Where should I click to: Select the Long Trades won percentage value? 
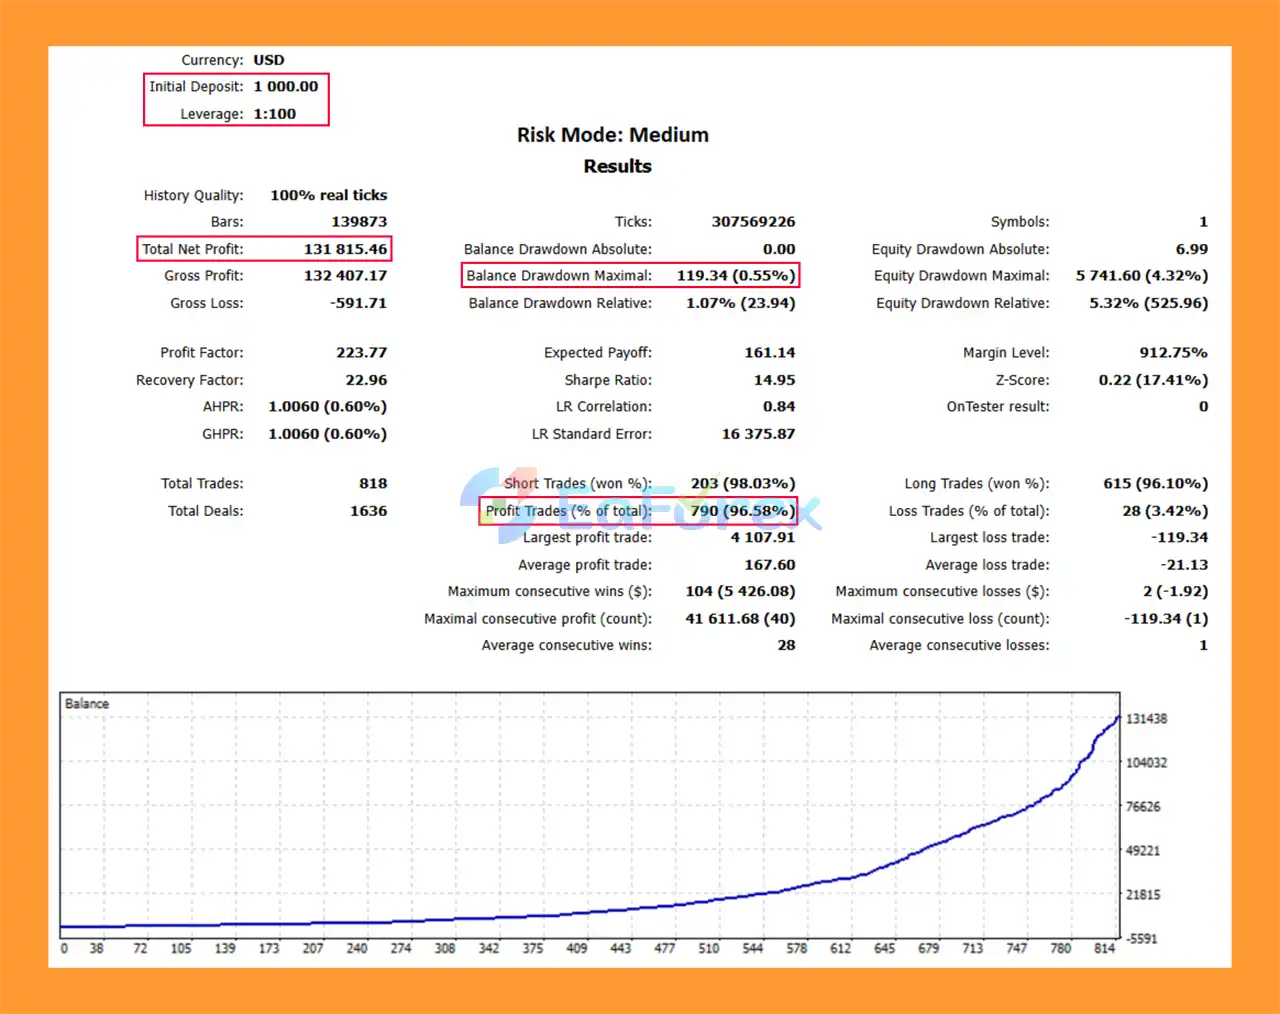tap(1155, 484)
